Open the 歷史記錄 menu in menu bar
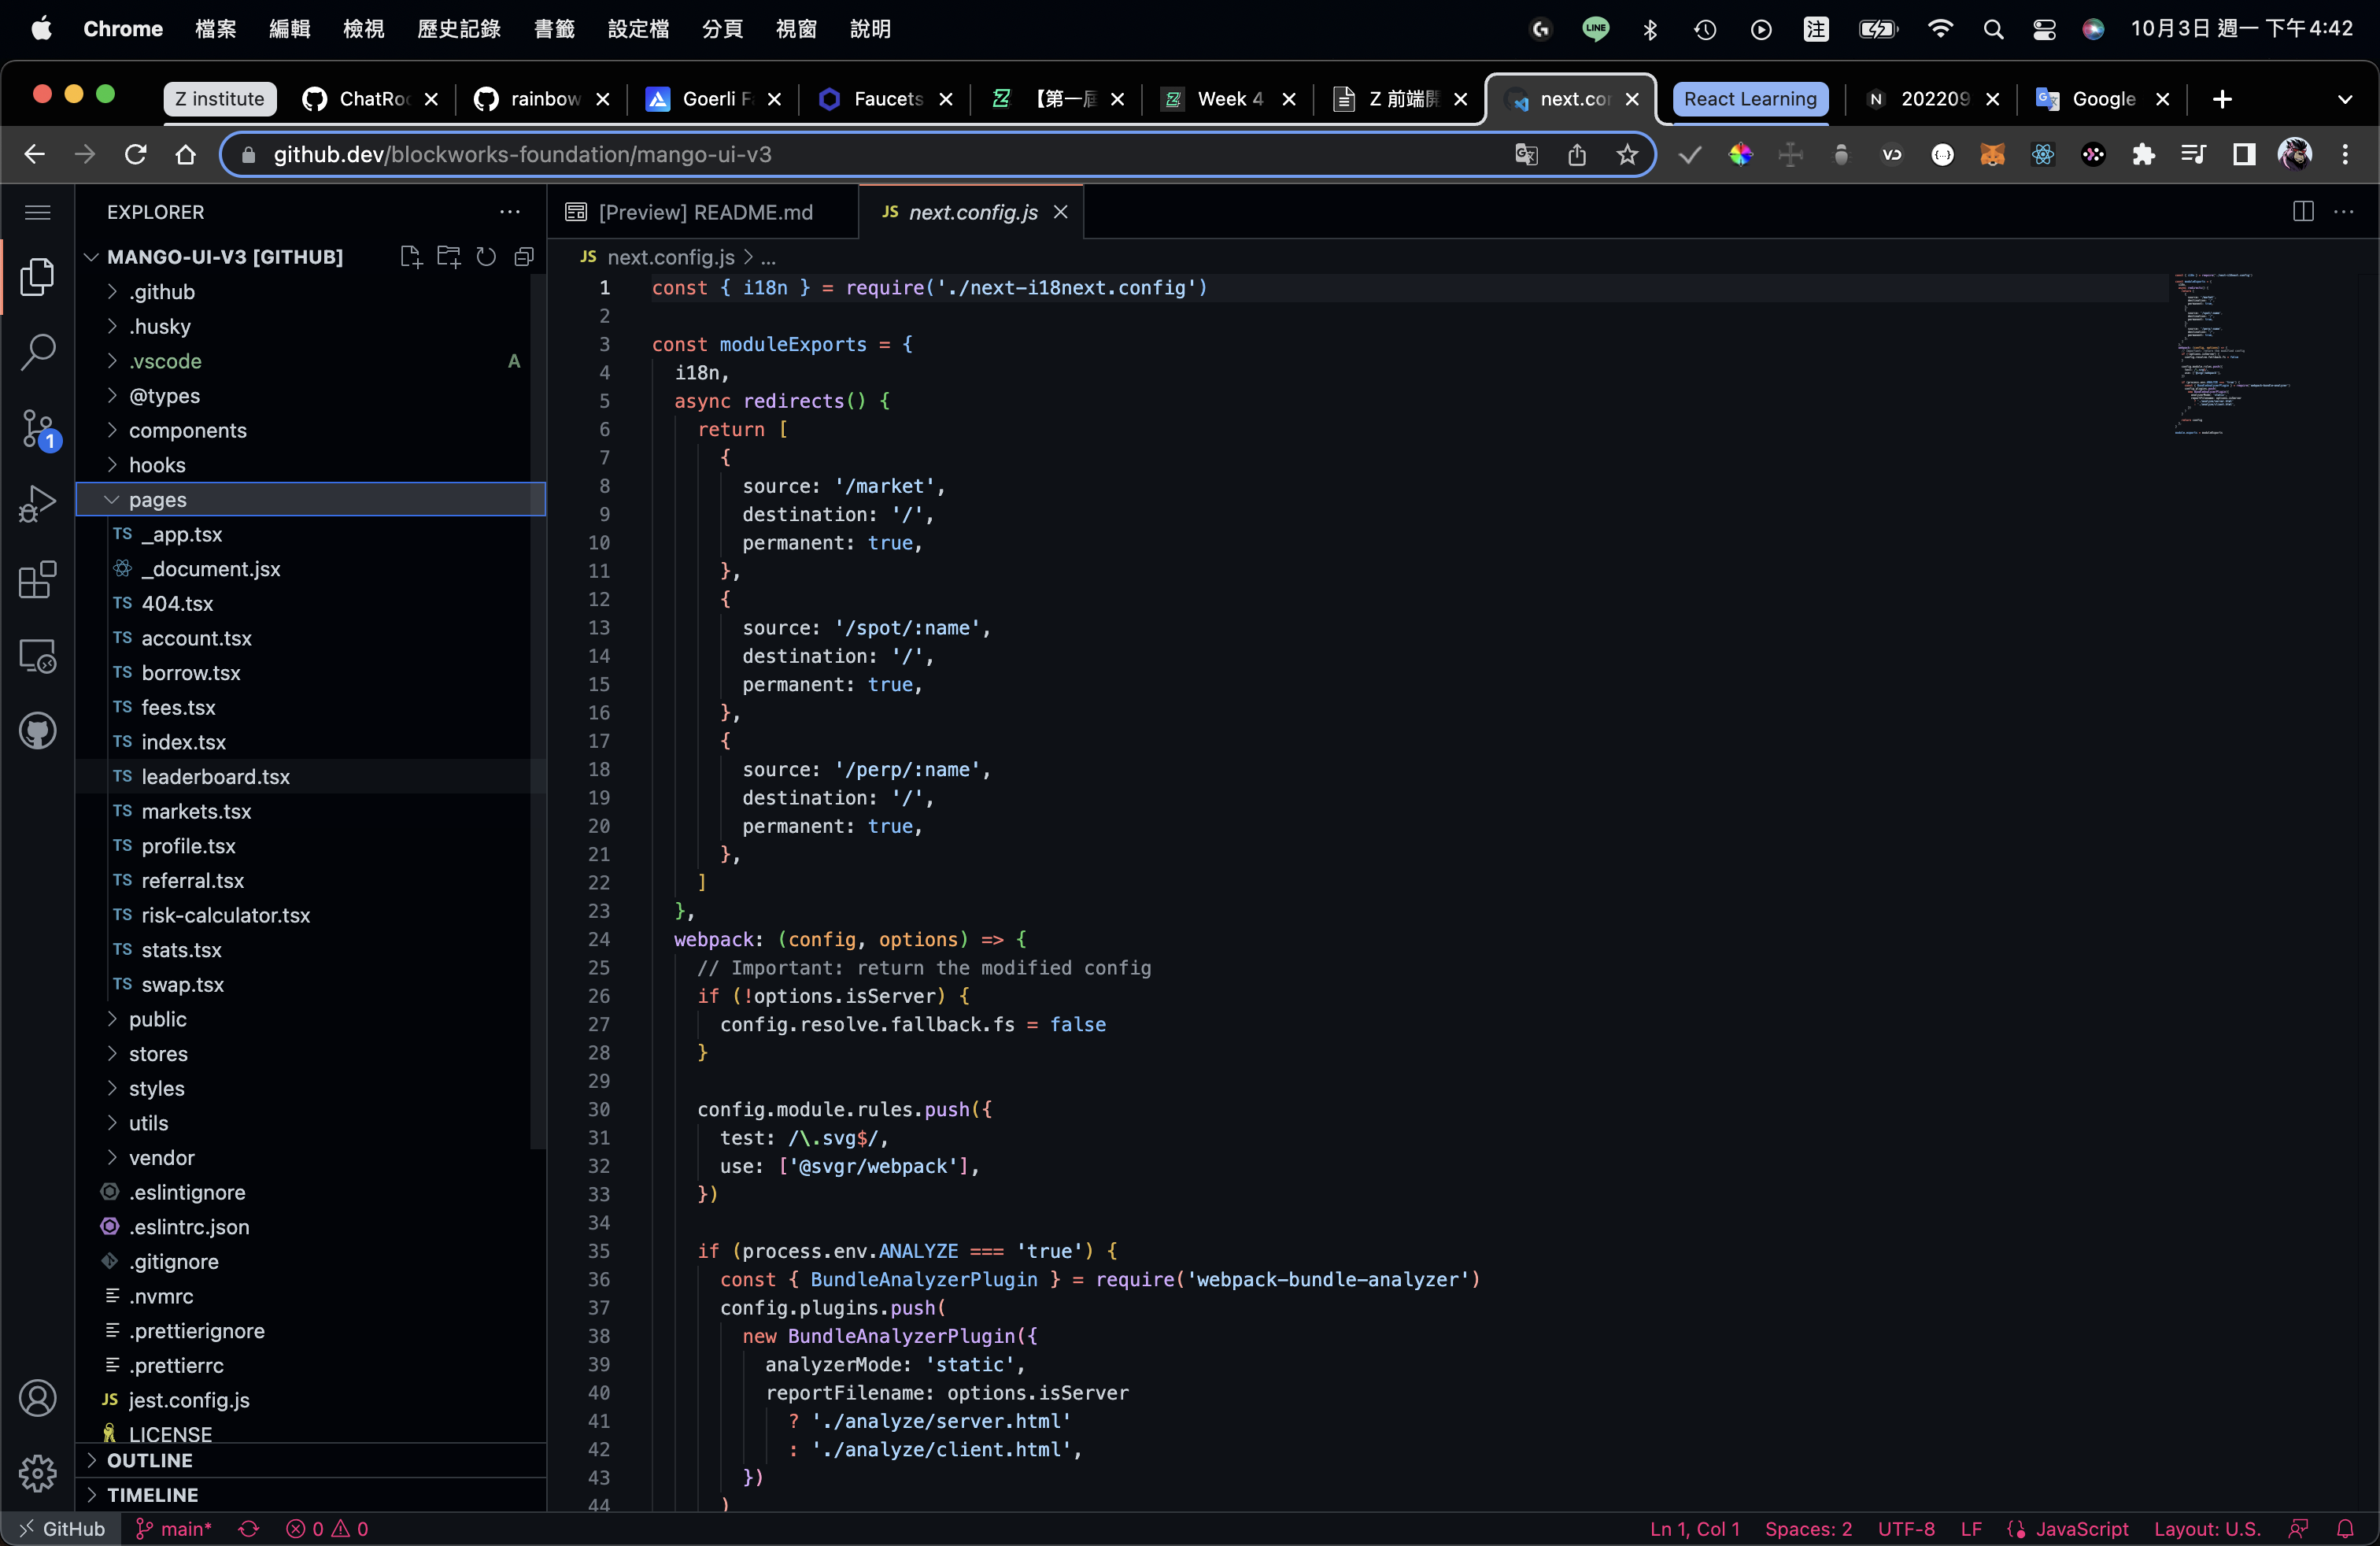Viewport: 2380px width, 1546px height. pyautogui.click(x=458, y=29)
